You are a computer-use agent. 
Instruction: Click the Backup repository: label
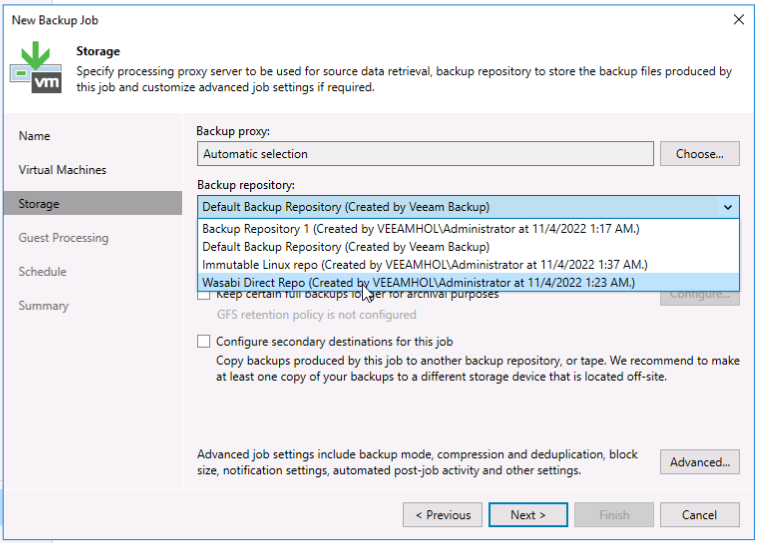click(246, 185)
